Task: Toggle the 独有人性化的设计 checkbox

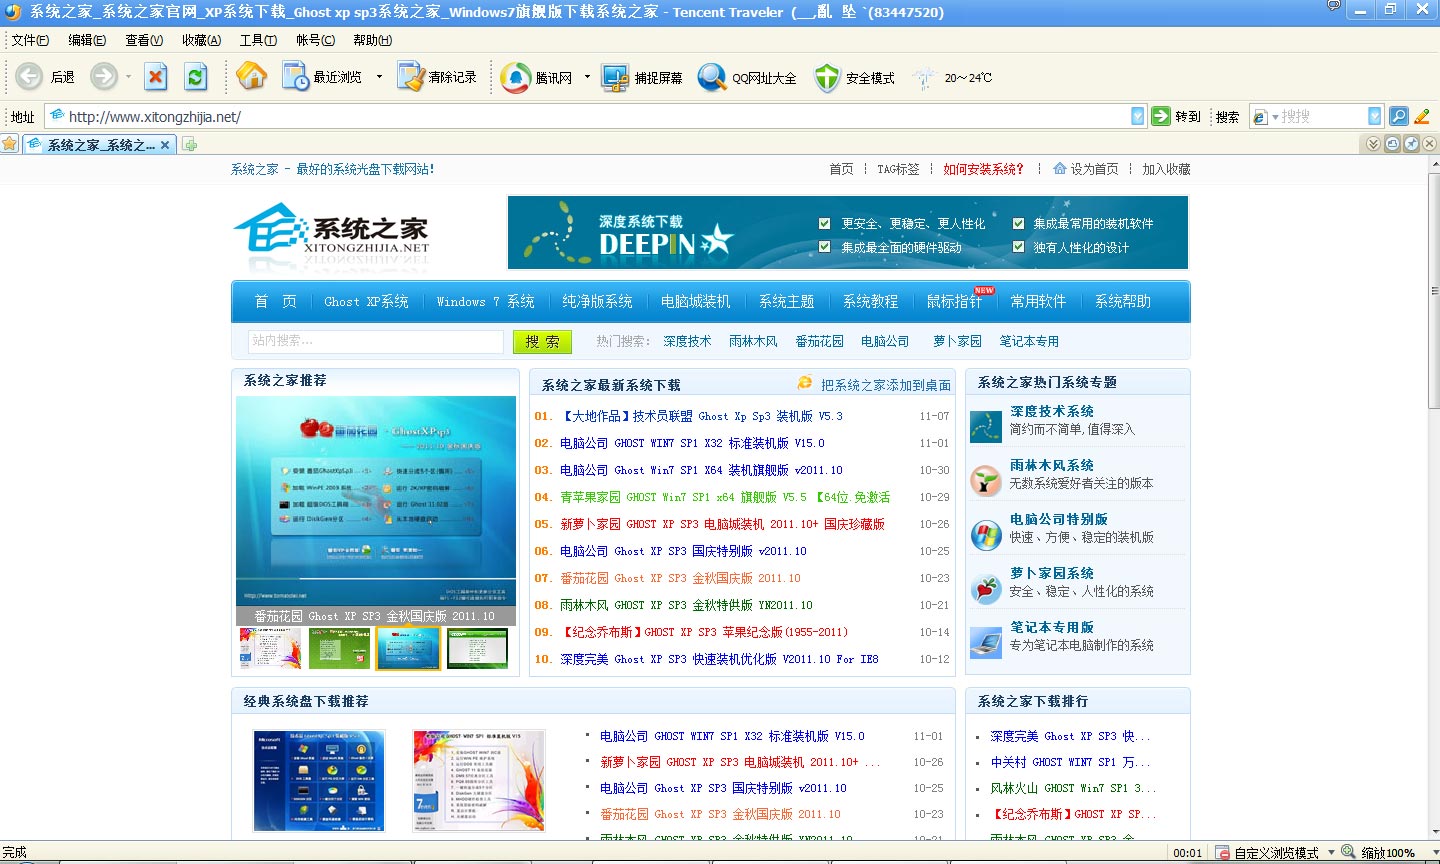Action: (x=1018, y=247)
